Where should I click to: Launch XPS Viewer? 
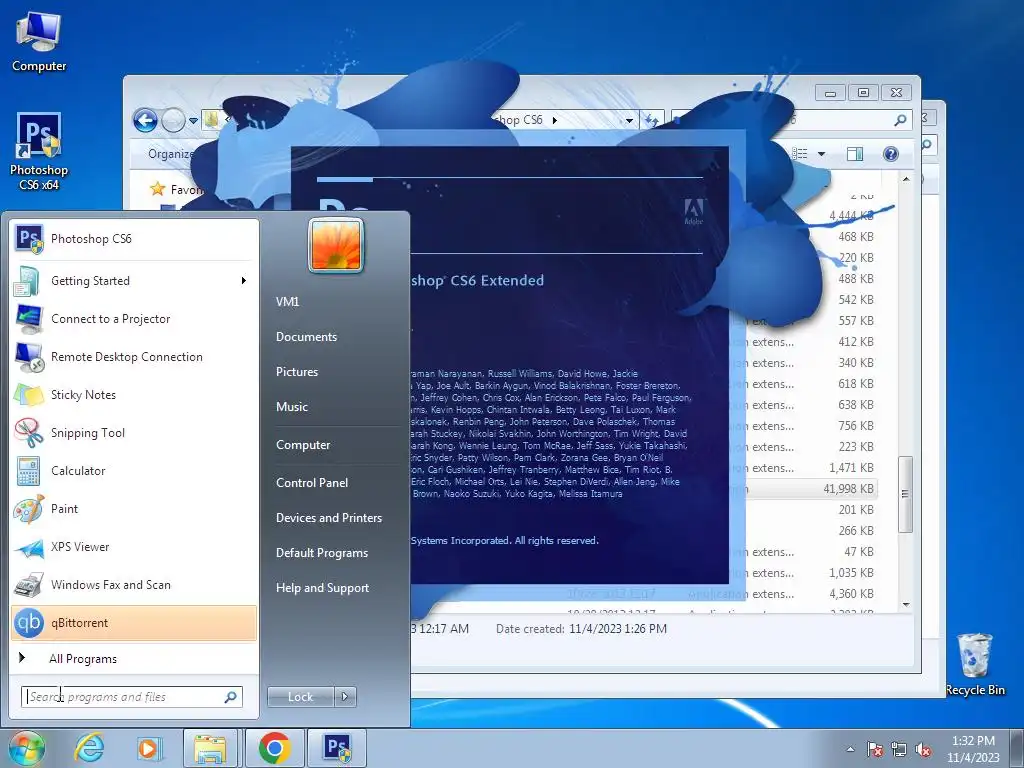(x=134, y=547)
